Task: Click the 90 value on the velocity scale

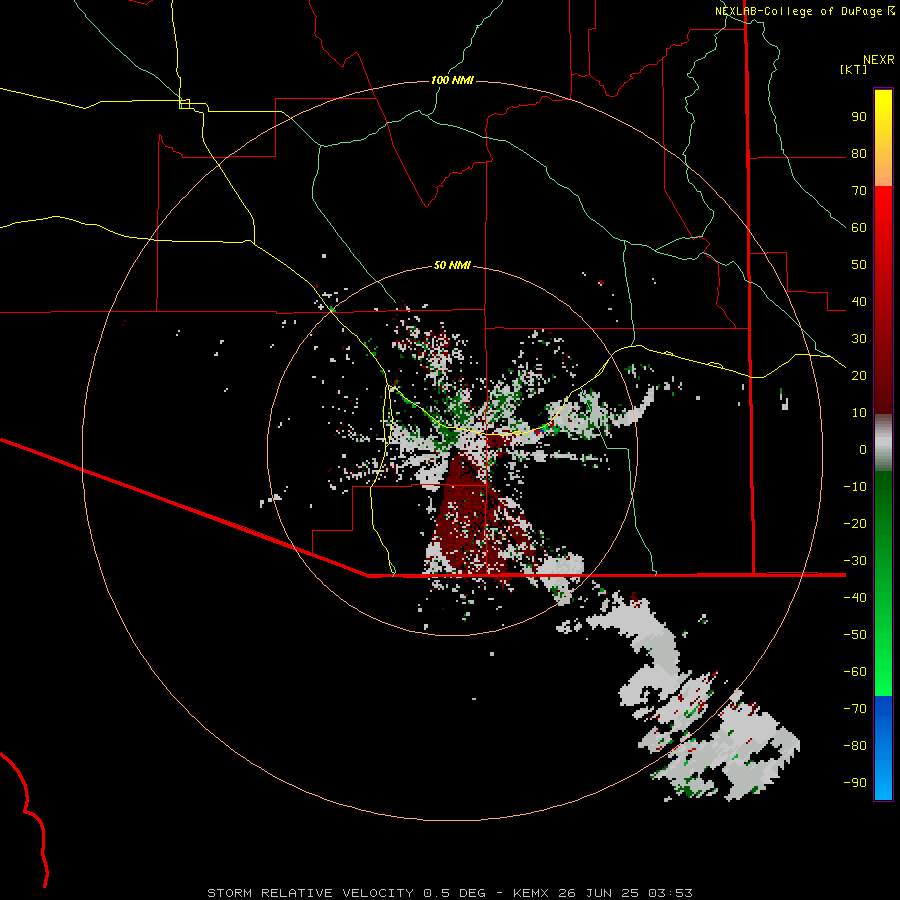Action: 859,117
